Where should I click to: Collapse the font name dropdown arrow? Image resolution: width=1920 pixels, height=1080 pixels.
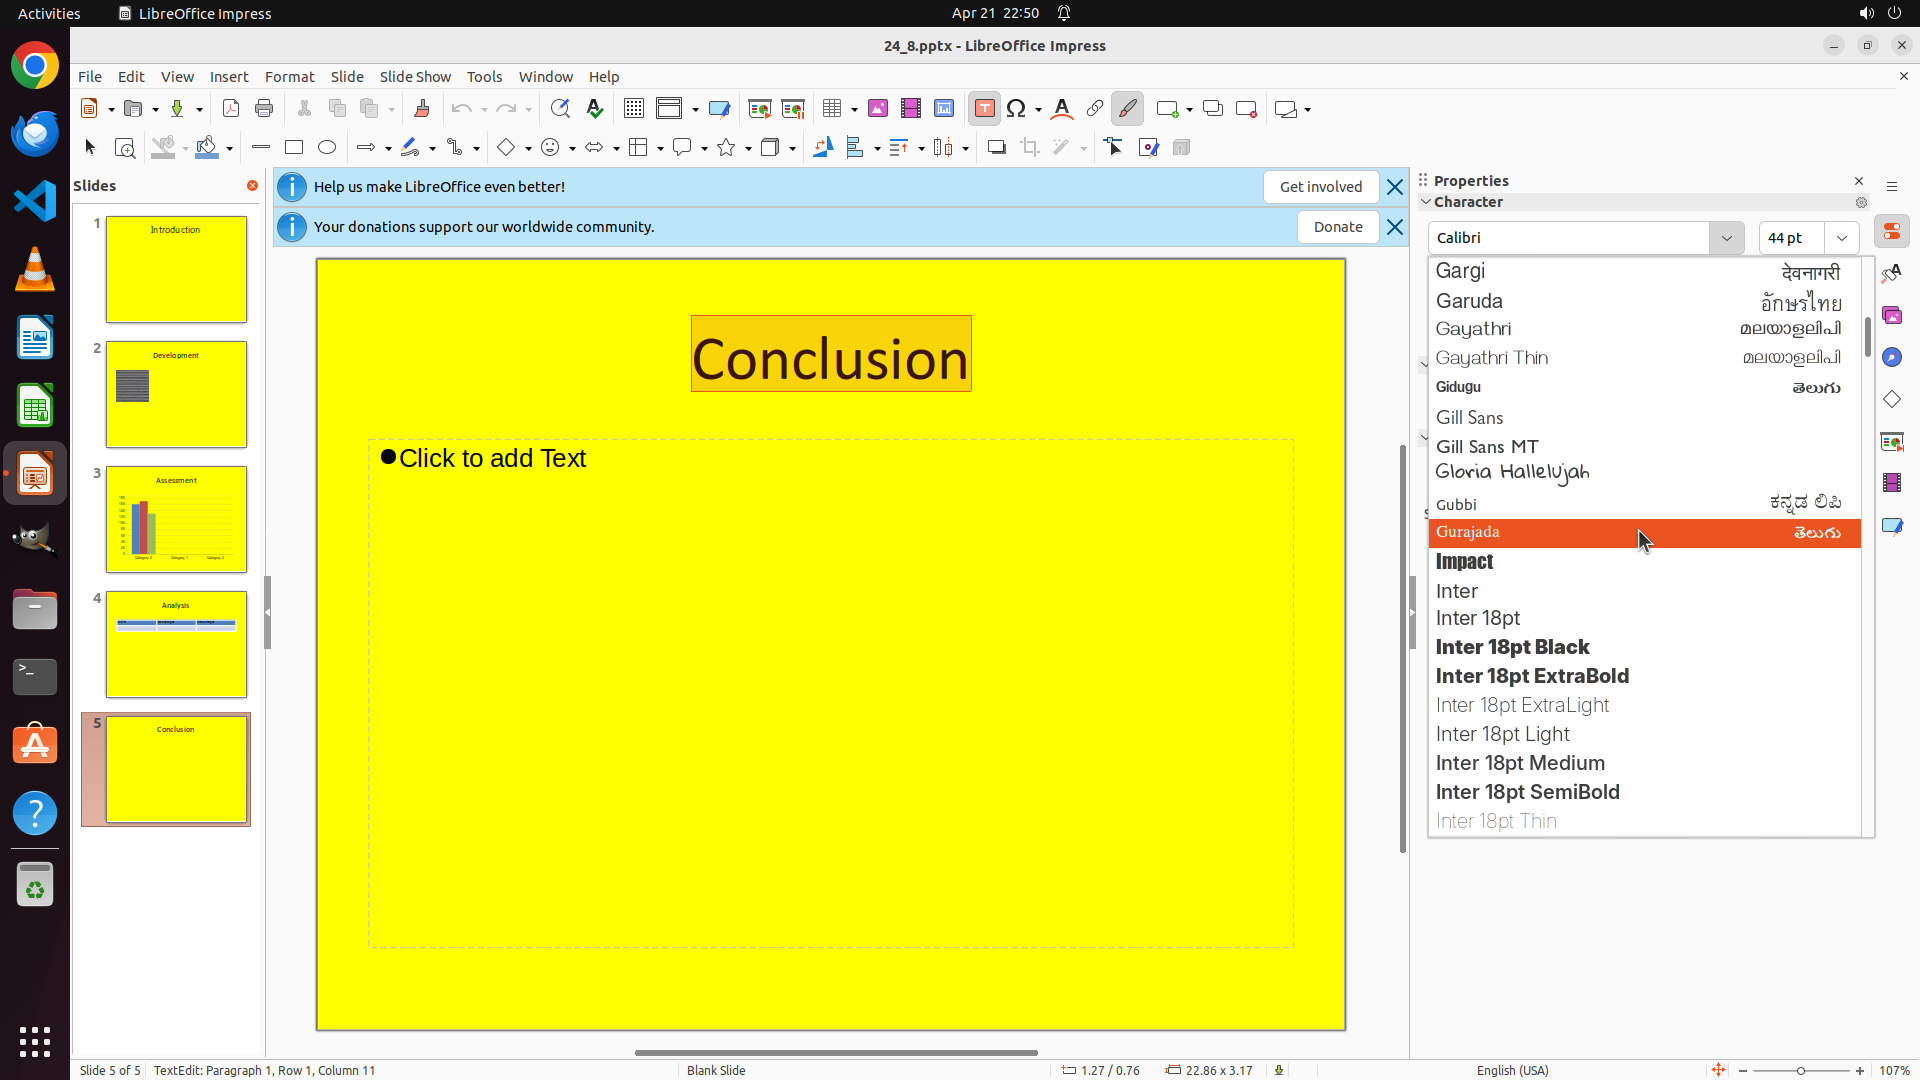[x=1726, y=238]
